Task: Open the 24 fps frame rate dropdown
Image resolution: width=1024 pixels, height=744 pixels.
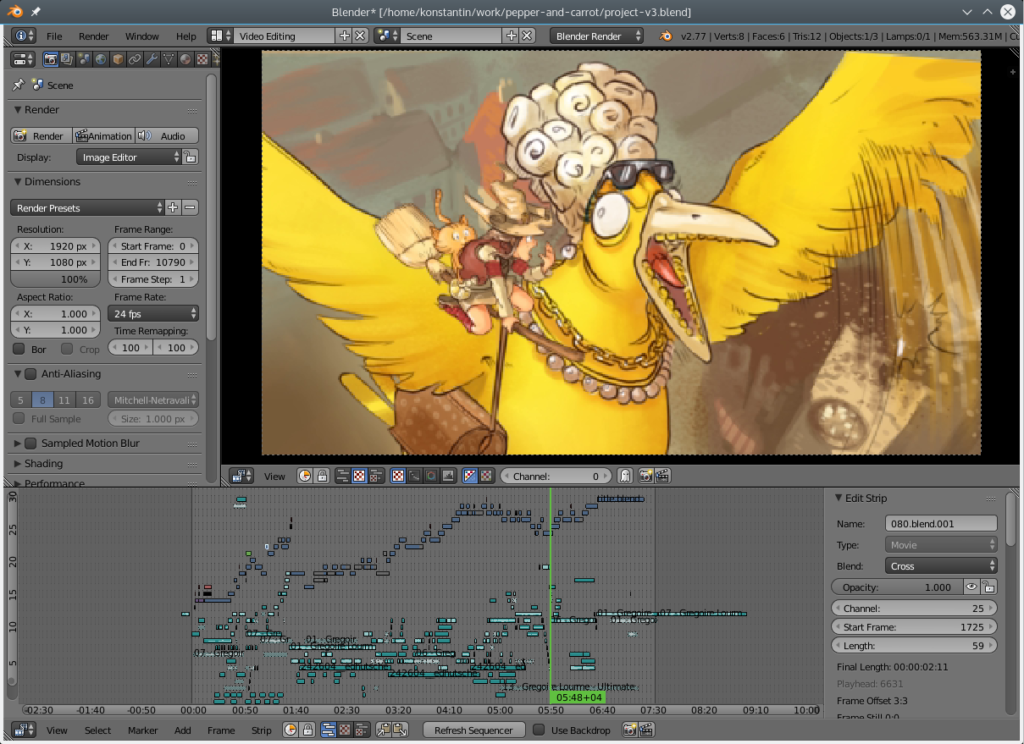Action: [x=153, y=314]
